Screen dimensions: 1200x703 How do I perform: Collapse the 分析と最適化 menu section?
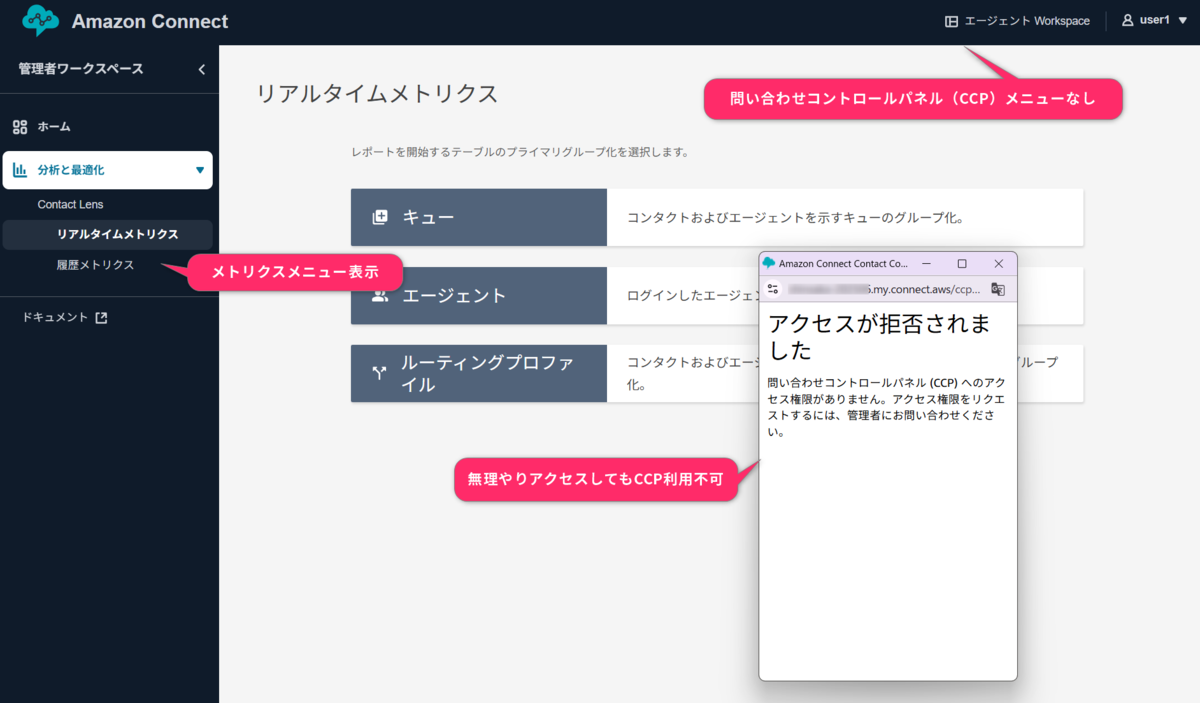coord(108,170)
